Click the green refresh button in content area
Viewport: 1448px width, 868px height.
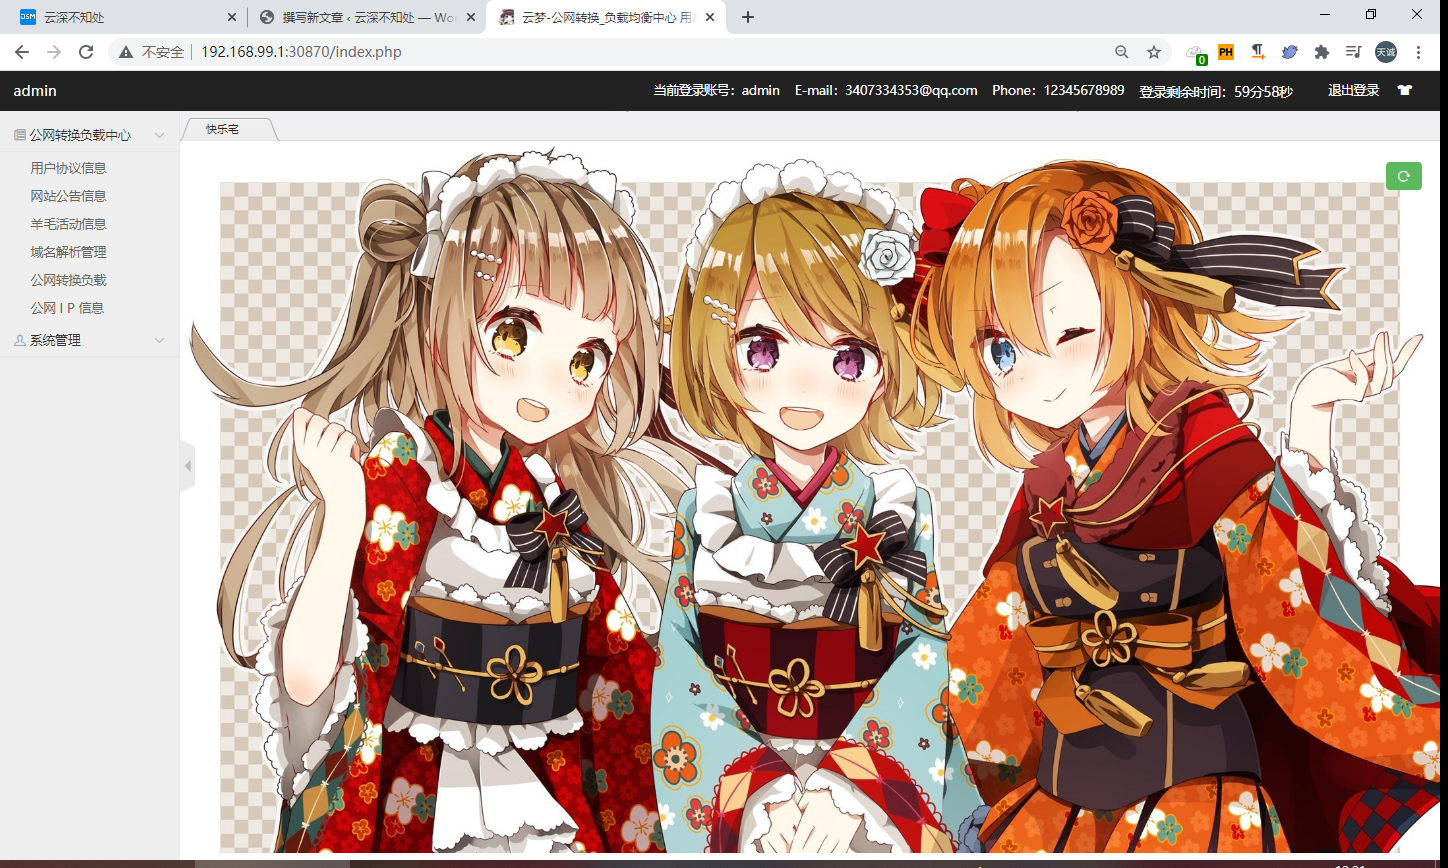click(1403, 176)
